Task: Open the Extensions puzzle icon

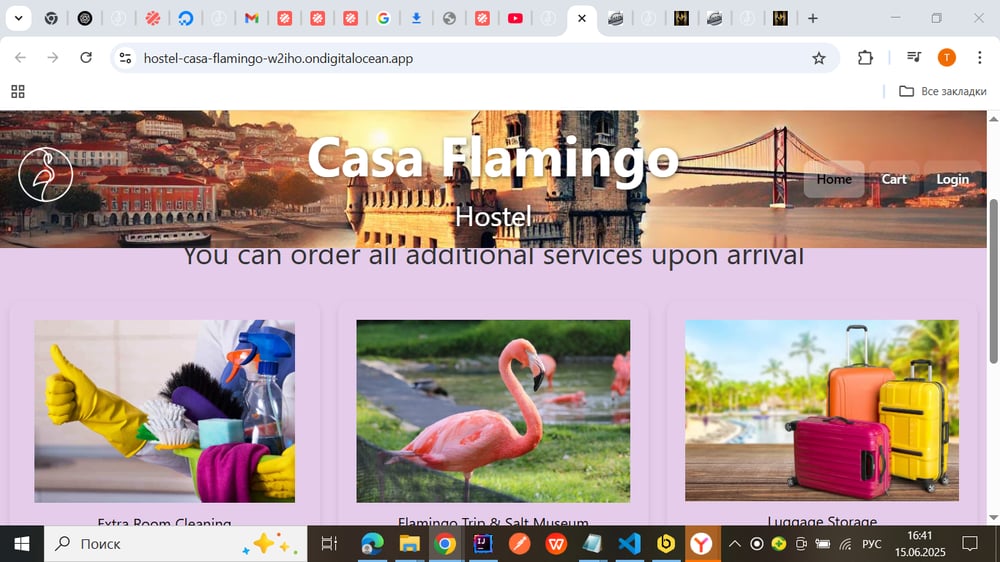Action: point(865,58)
